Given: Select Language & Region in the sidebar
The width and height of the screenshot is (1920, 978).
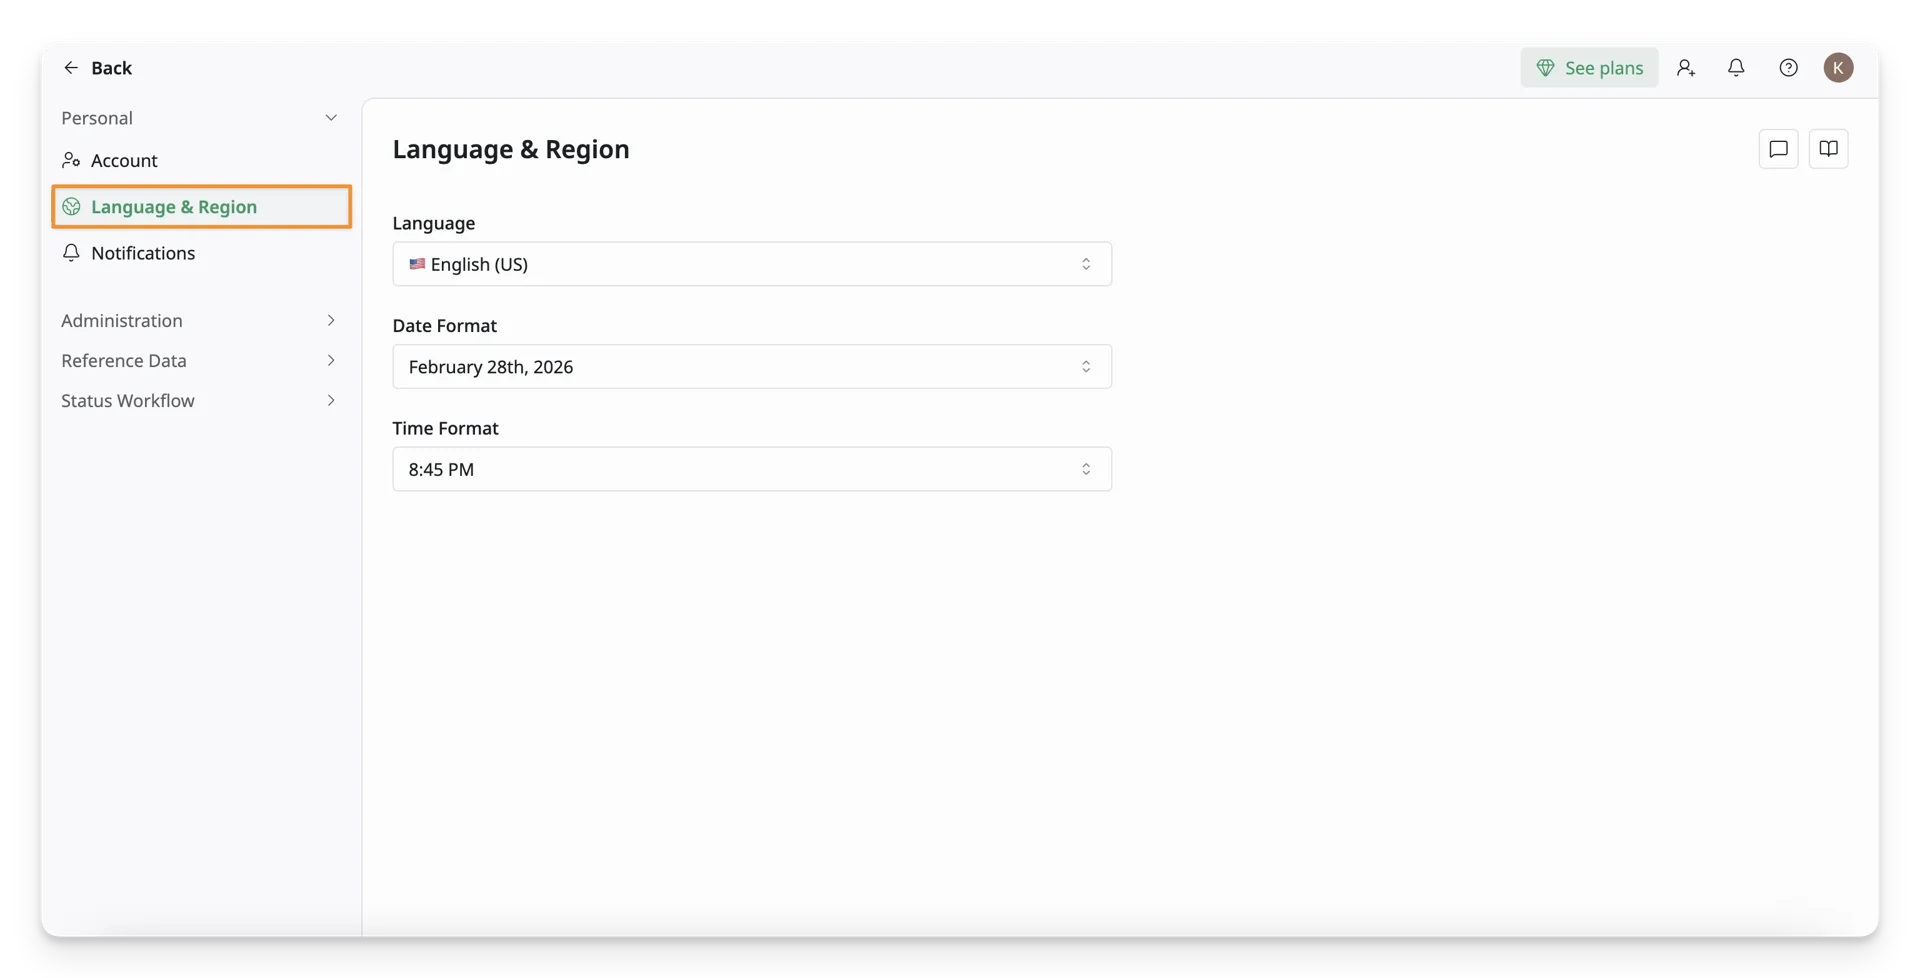Looking at the screenshot, I should point(202,207).
